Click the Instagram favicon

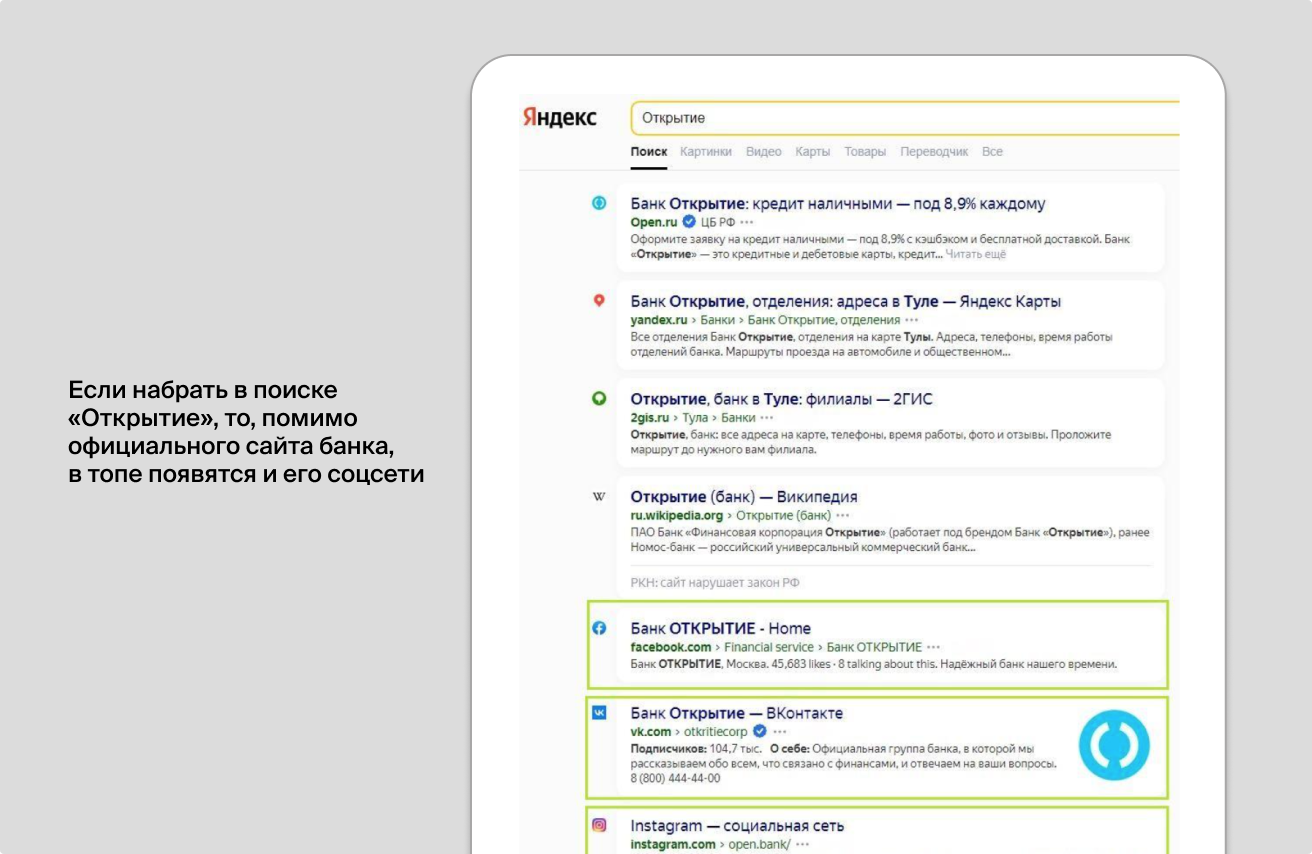[x=599, y=825]
